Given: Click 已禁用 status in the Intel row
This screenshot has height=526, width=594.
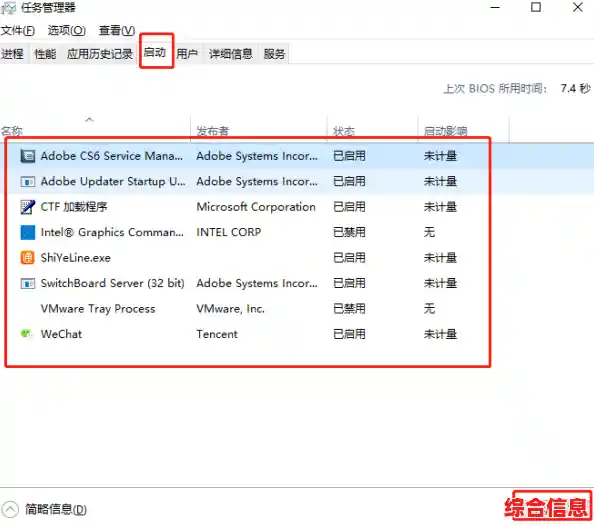Looking at the screenshot, I should [x=349, y=232].
